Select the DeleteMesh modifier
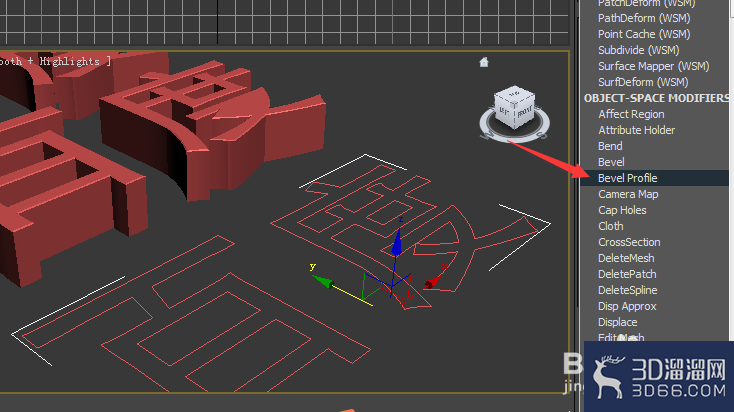 [626, 258]
